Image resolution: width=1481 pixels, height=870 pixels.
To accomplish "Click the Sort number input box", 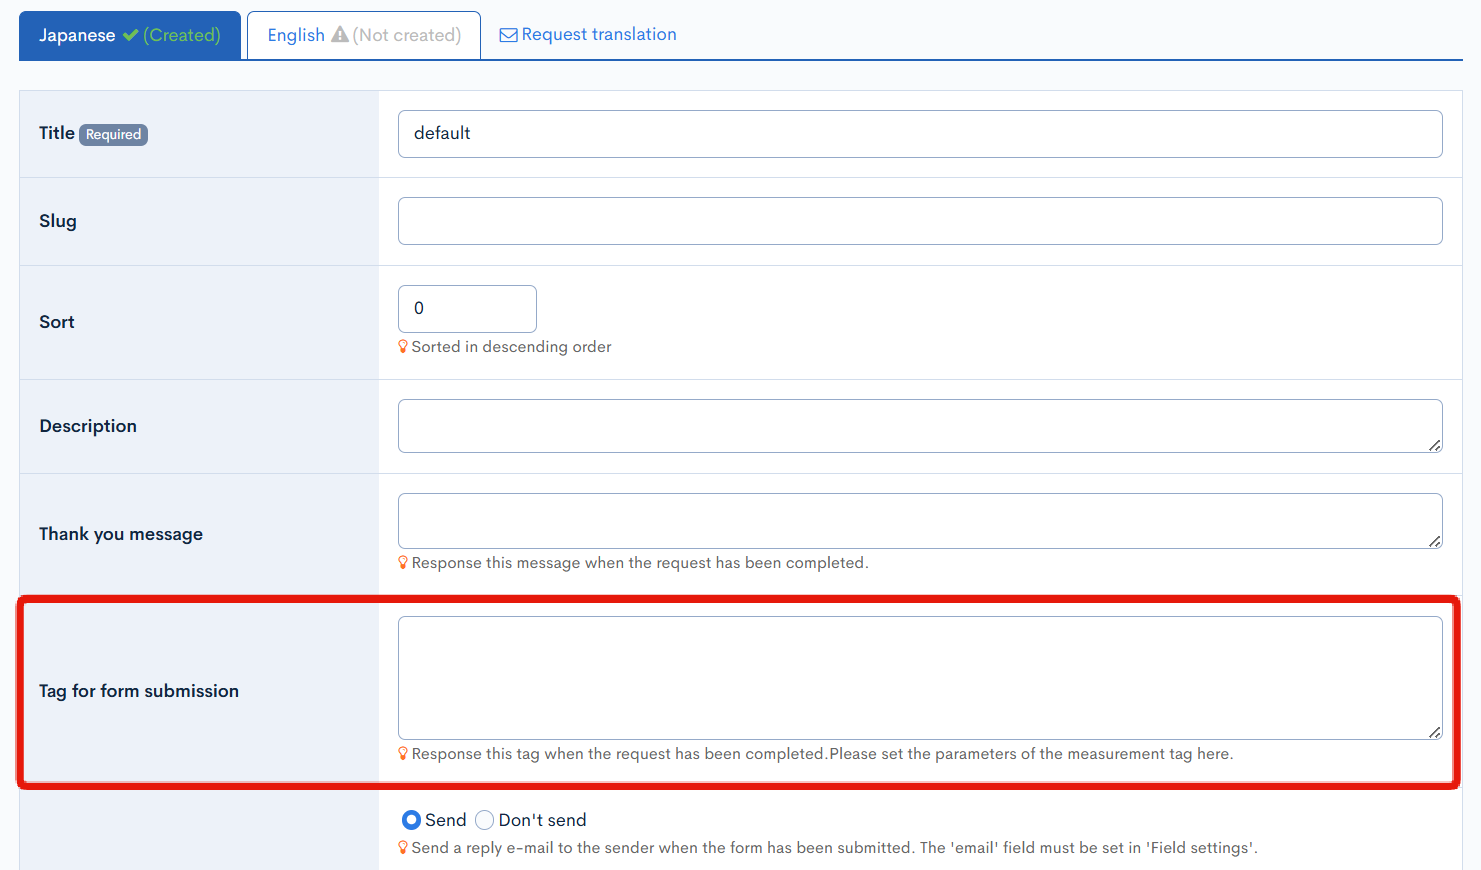I will (467, 309).
